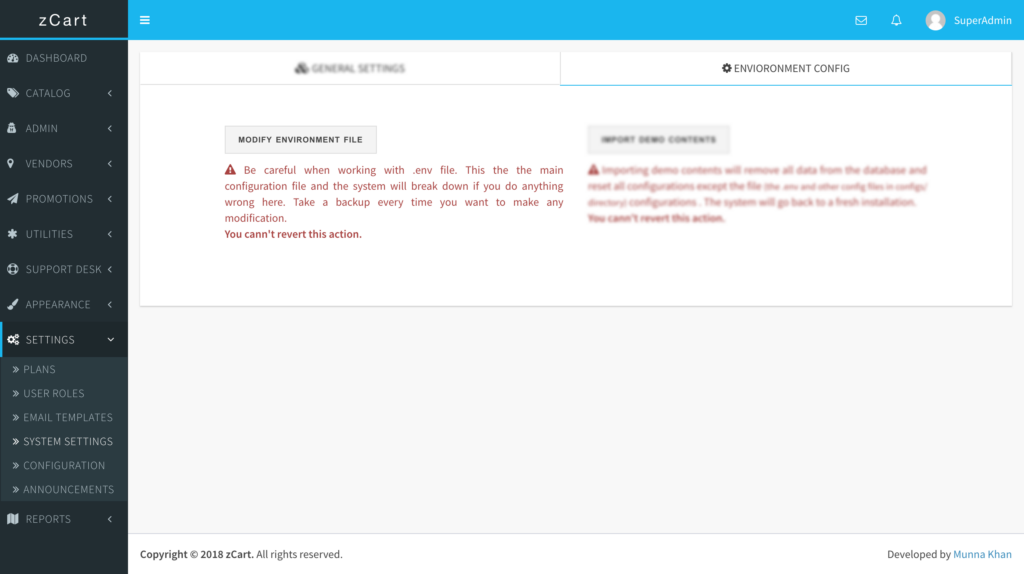Open the SuperAdmin user name menu
1024x574 pixels.
coord(982,20)
